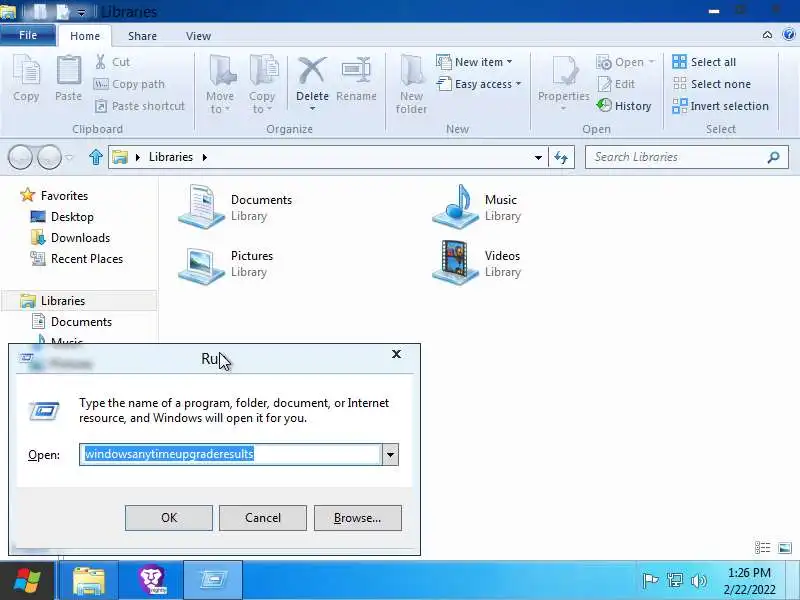
Task: Click Browse... in the Run dialog
Action: pos(358,518)
